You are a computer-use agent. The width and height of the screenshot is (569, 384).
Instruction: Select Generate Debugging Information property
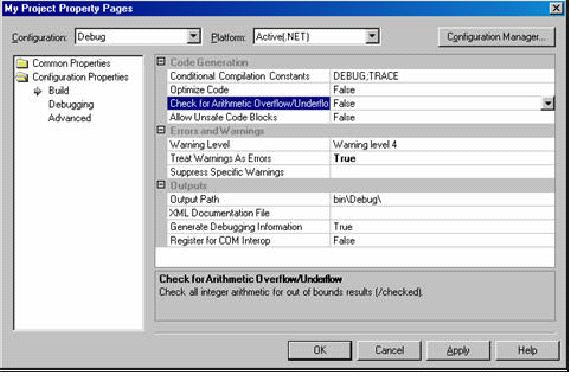tap(249, 227)
